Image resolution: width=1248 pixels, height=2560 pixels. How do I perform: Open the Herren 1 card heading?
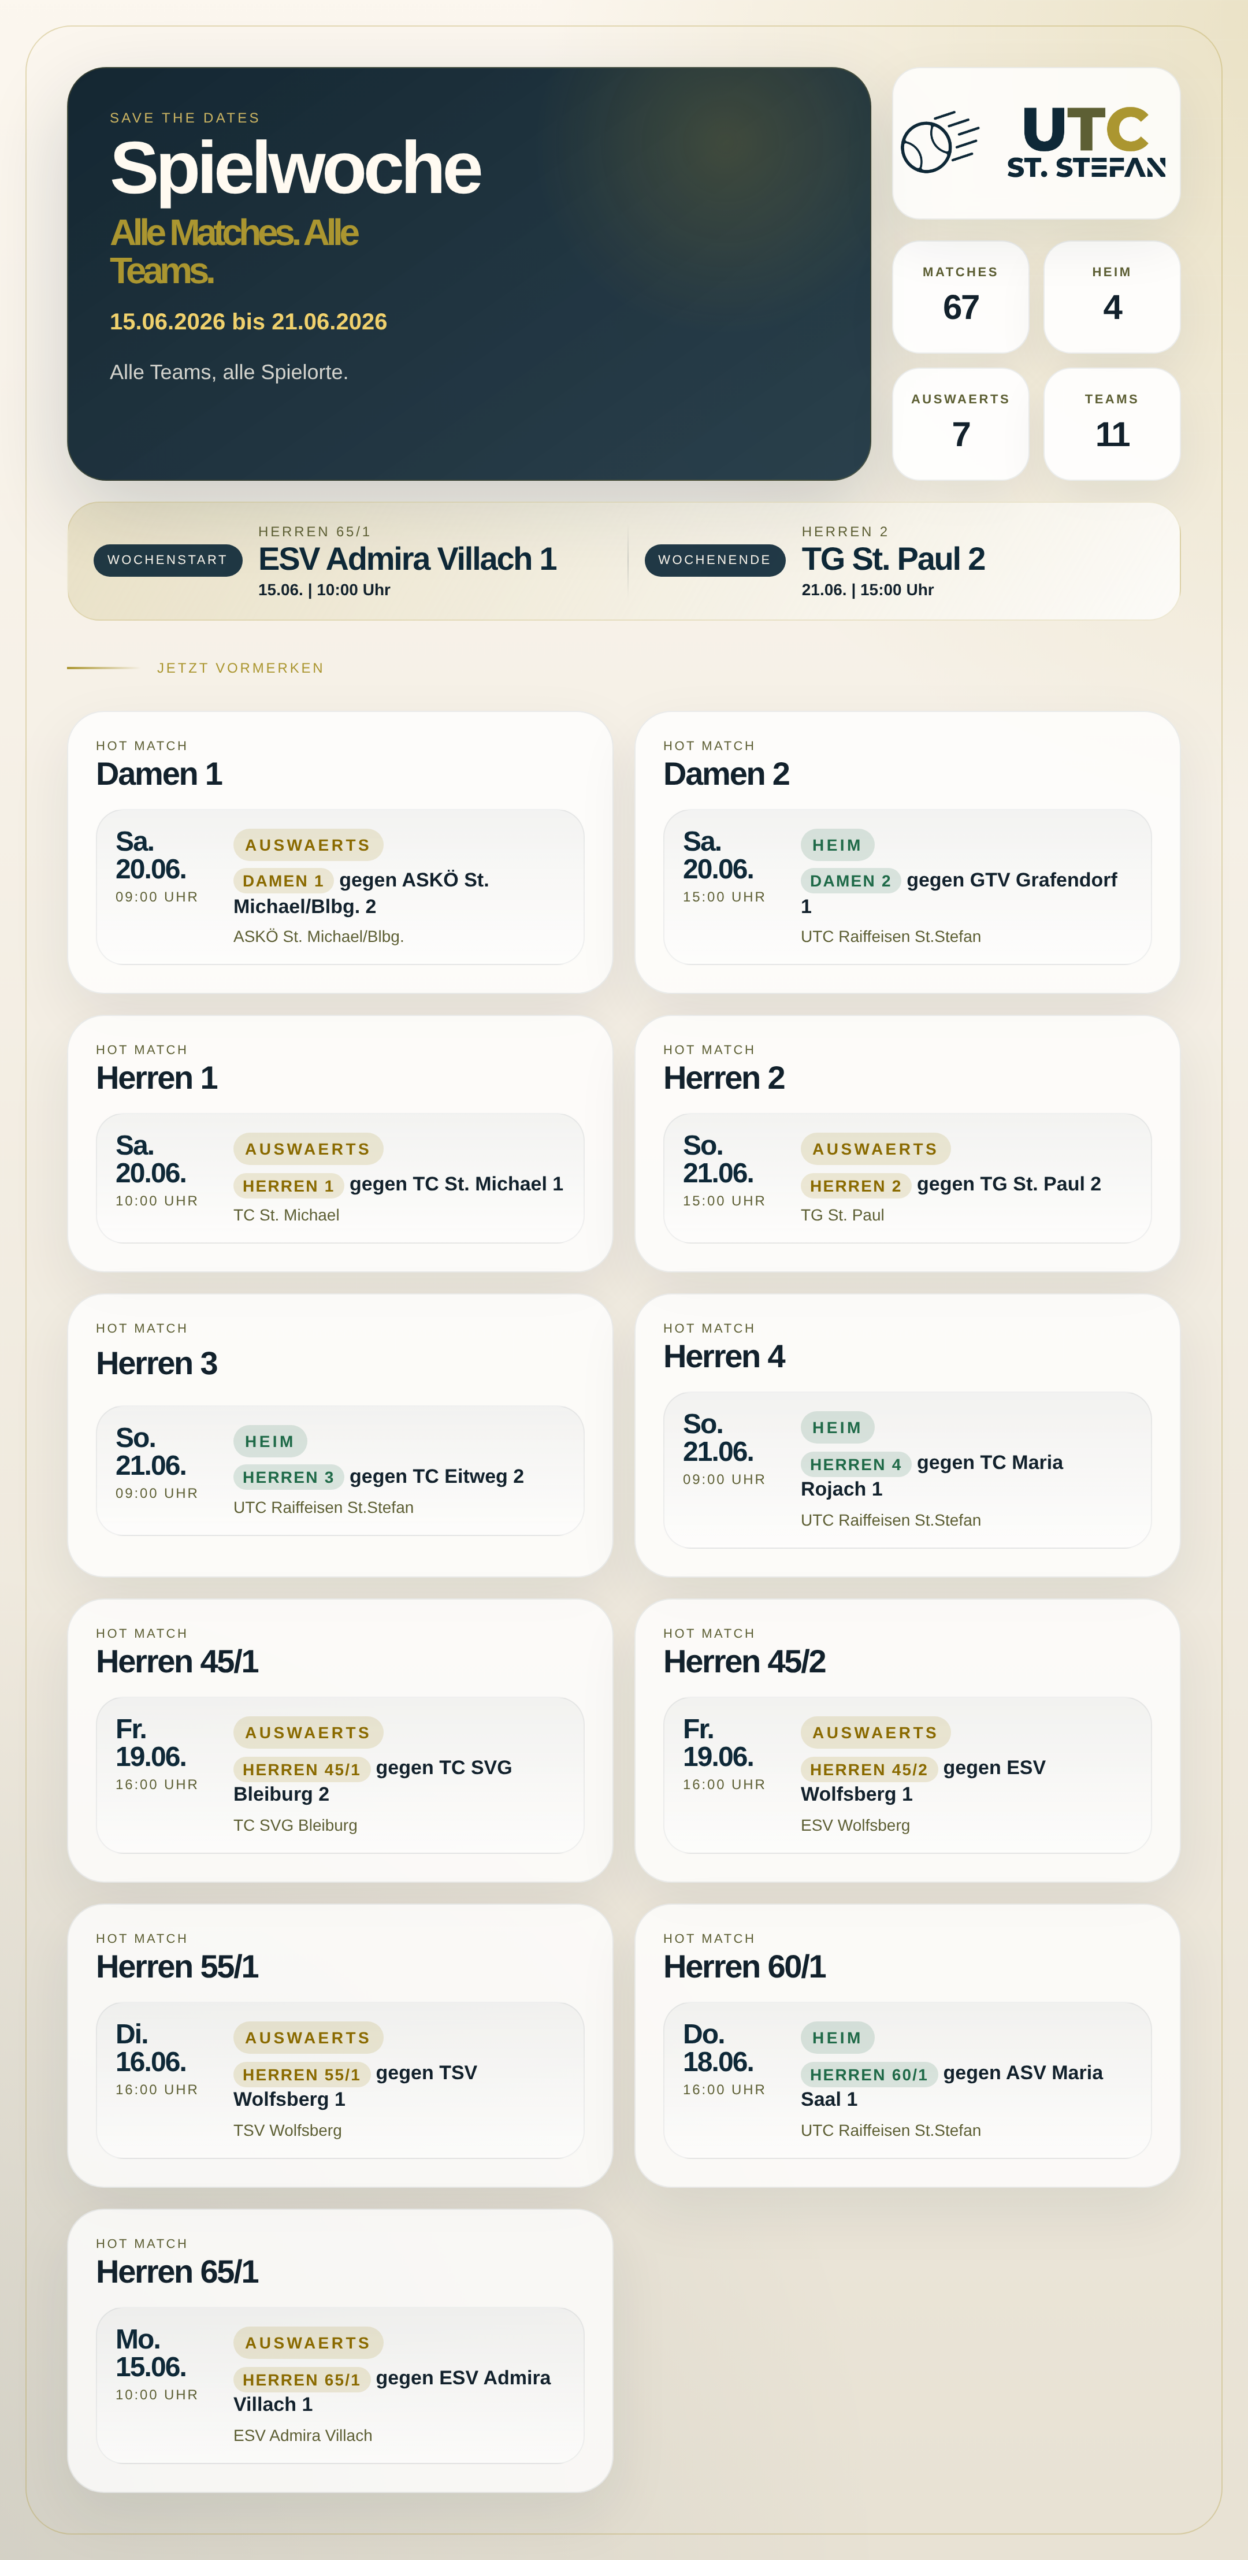point(157,1078)
